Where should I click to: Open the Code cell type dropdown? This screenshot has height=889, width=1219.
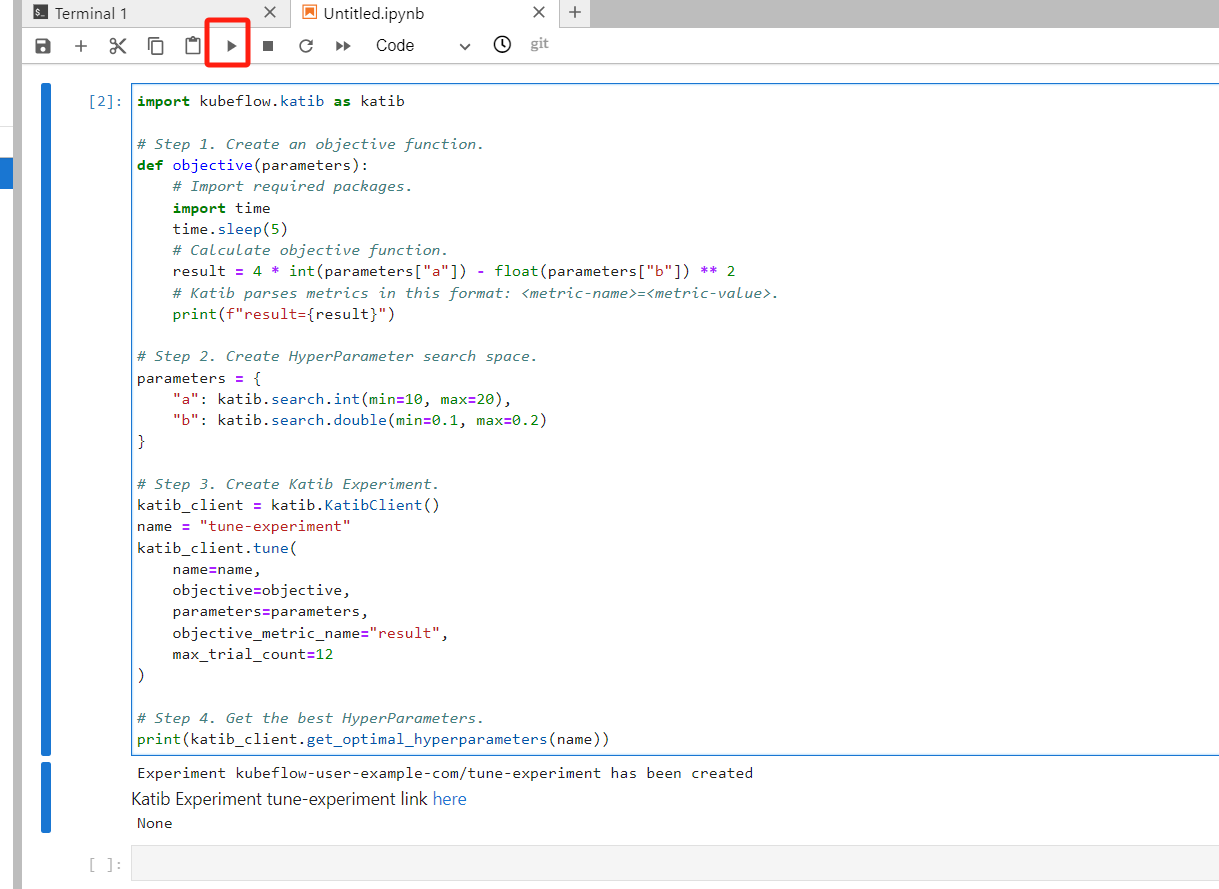tap(422, 46)
